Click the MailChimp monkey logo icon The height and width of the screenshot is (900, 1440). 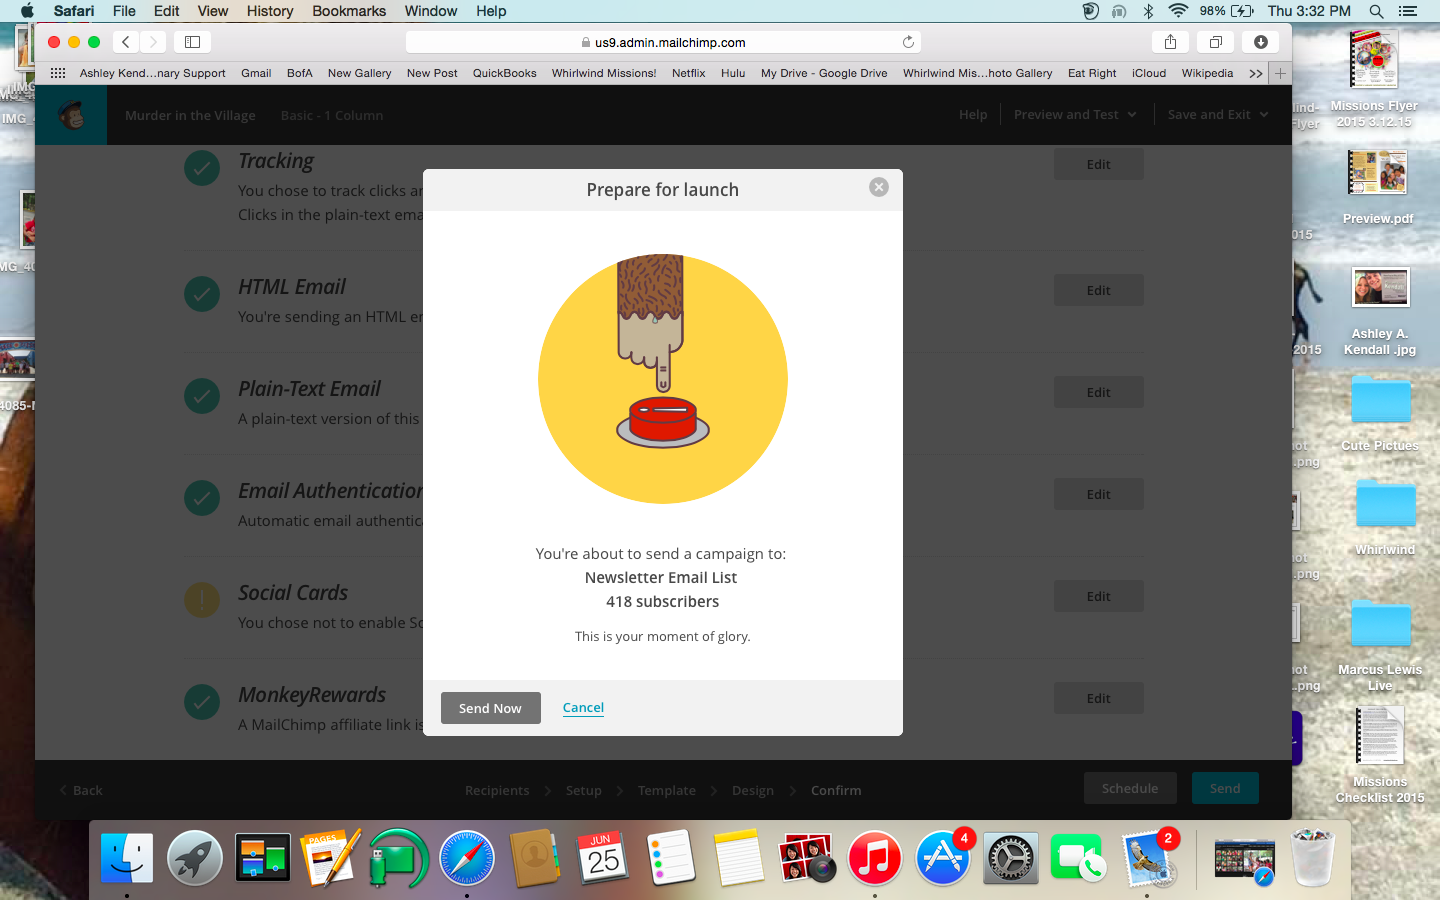pos(71,115)
